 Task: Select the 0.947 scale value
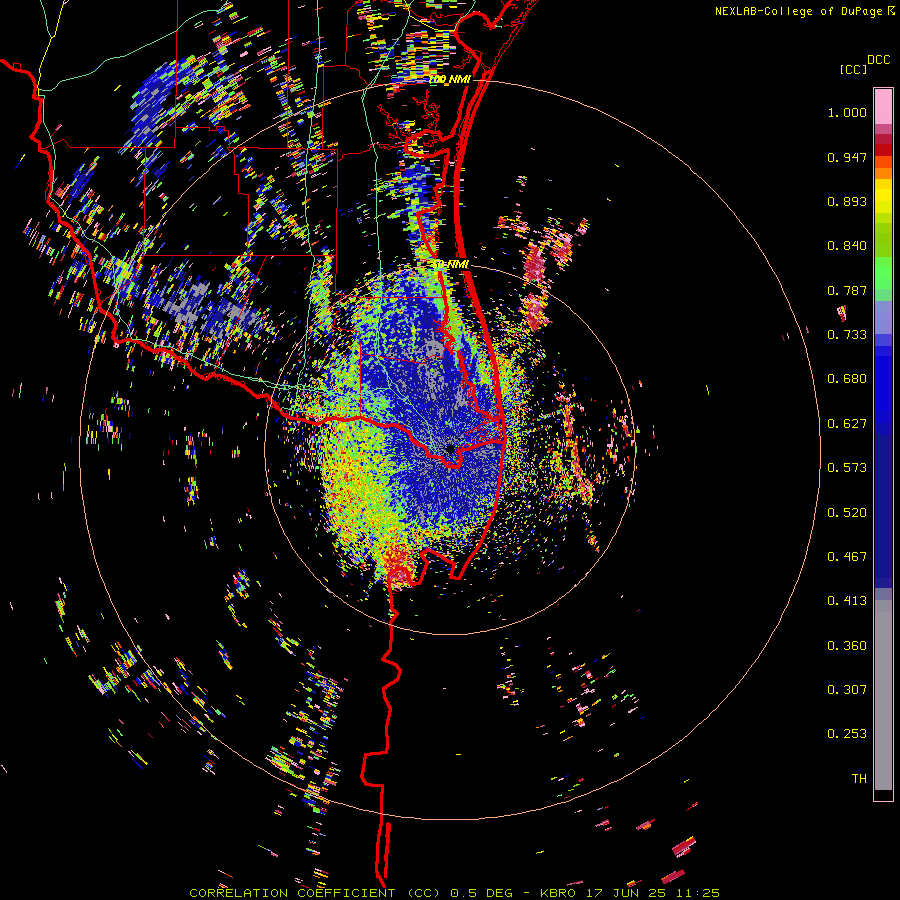tap(847, 157)
